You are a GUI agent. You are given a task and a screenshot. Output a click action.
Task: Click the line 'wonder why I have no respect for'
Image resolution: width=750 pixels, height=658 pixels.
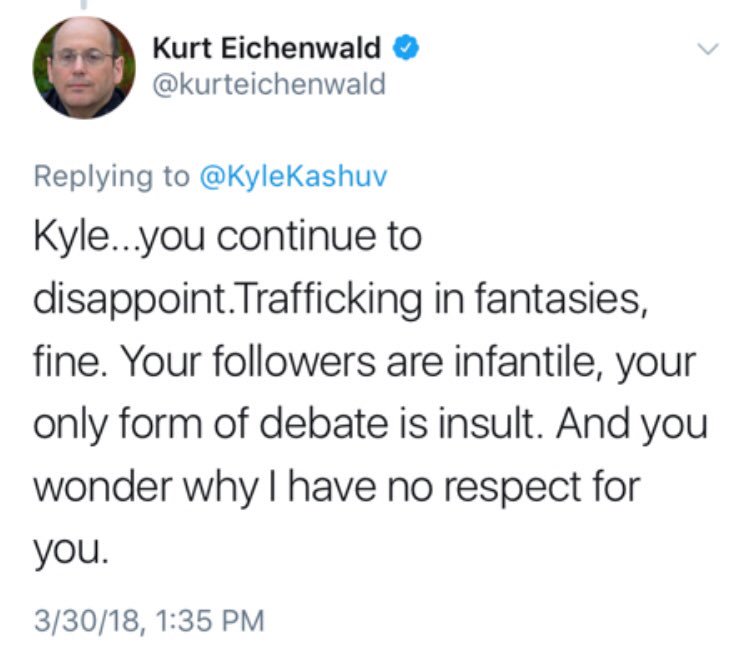click(x=337, y=488)
